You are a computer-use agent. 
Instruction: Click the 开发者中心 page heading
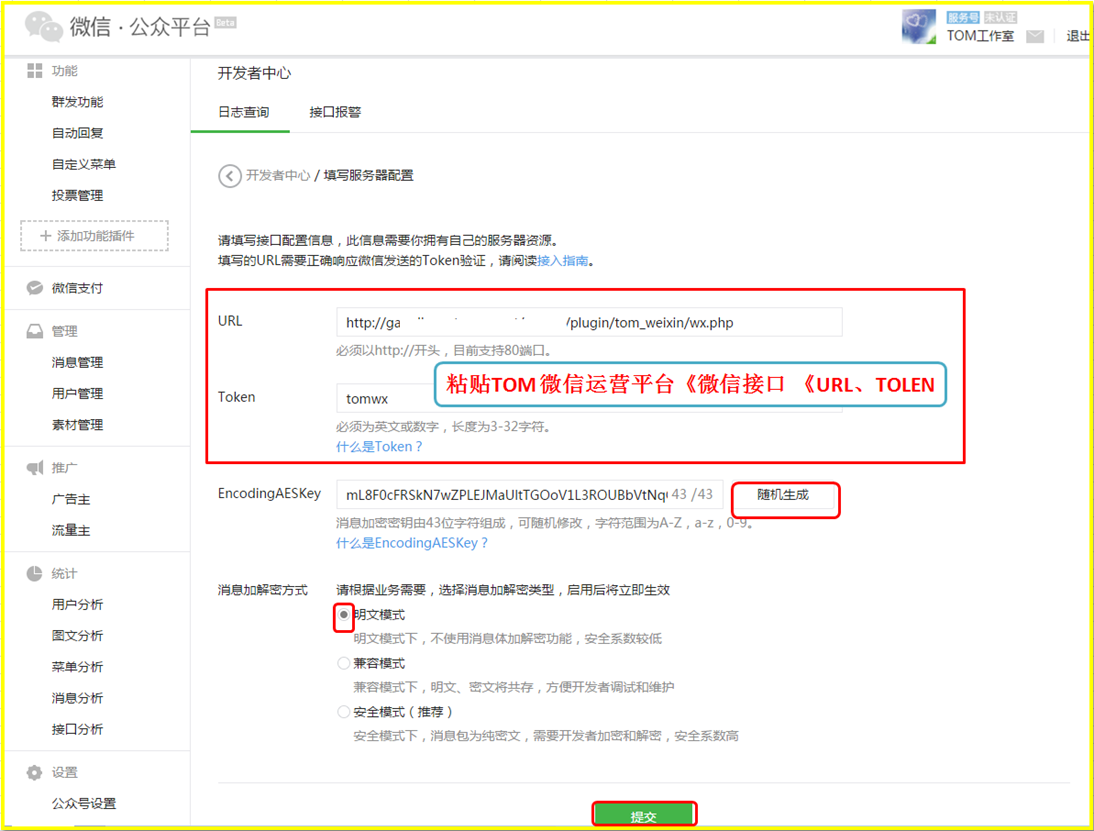(254, 74)
